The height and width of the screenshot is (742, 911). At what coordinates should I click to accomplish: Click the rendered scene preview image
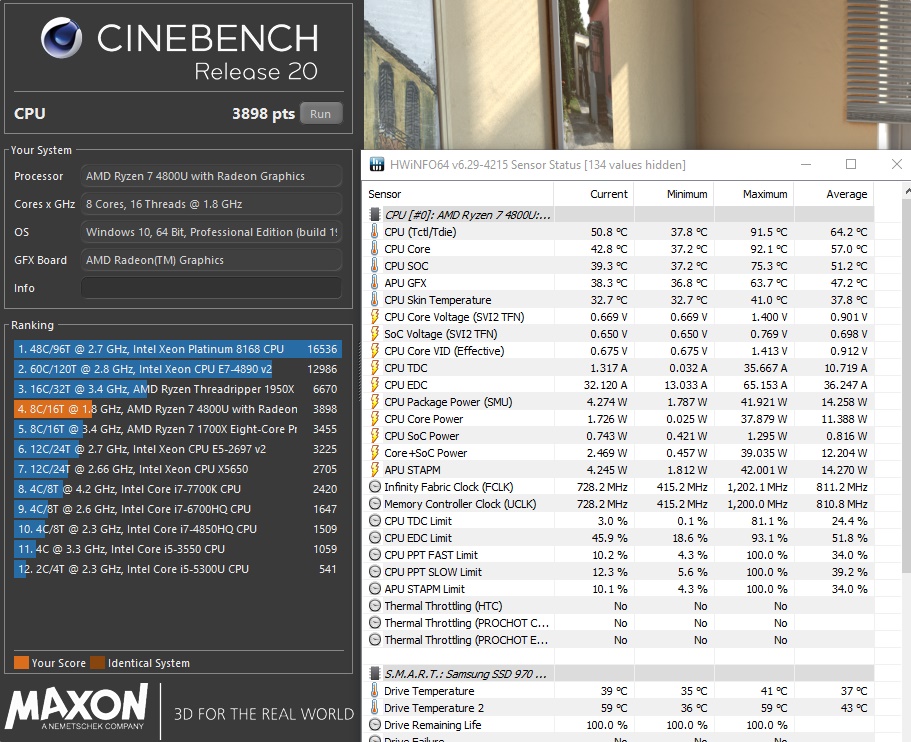click(x=637, y=74)
